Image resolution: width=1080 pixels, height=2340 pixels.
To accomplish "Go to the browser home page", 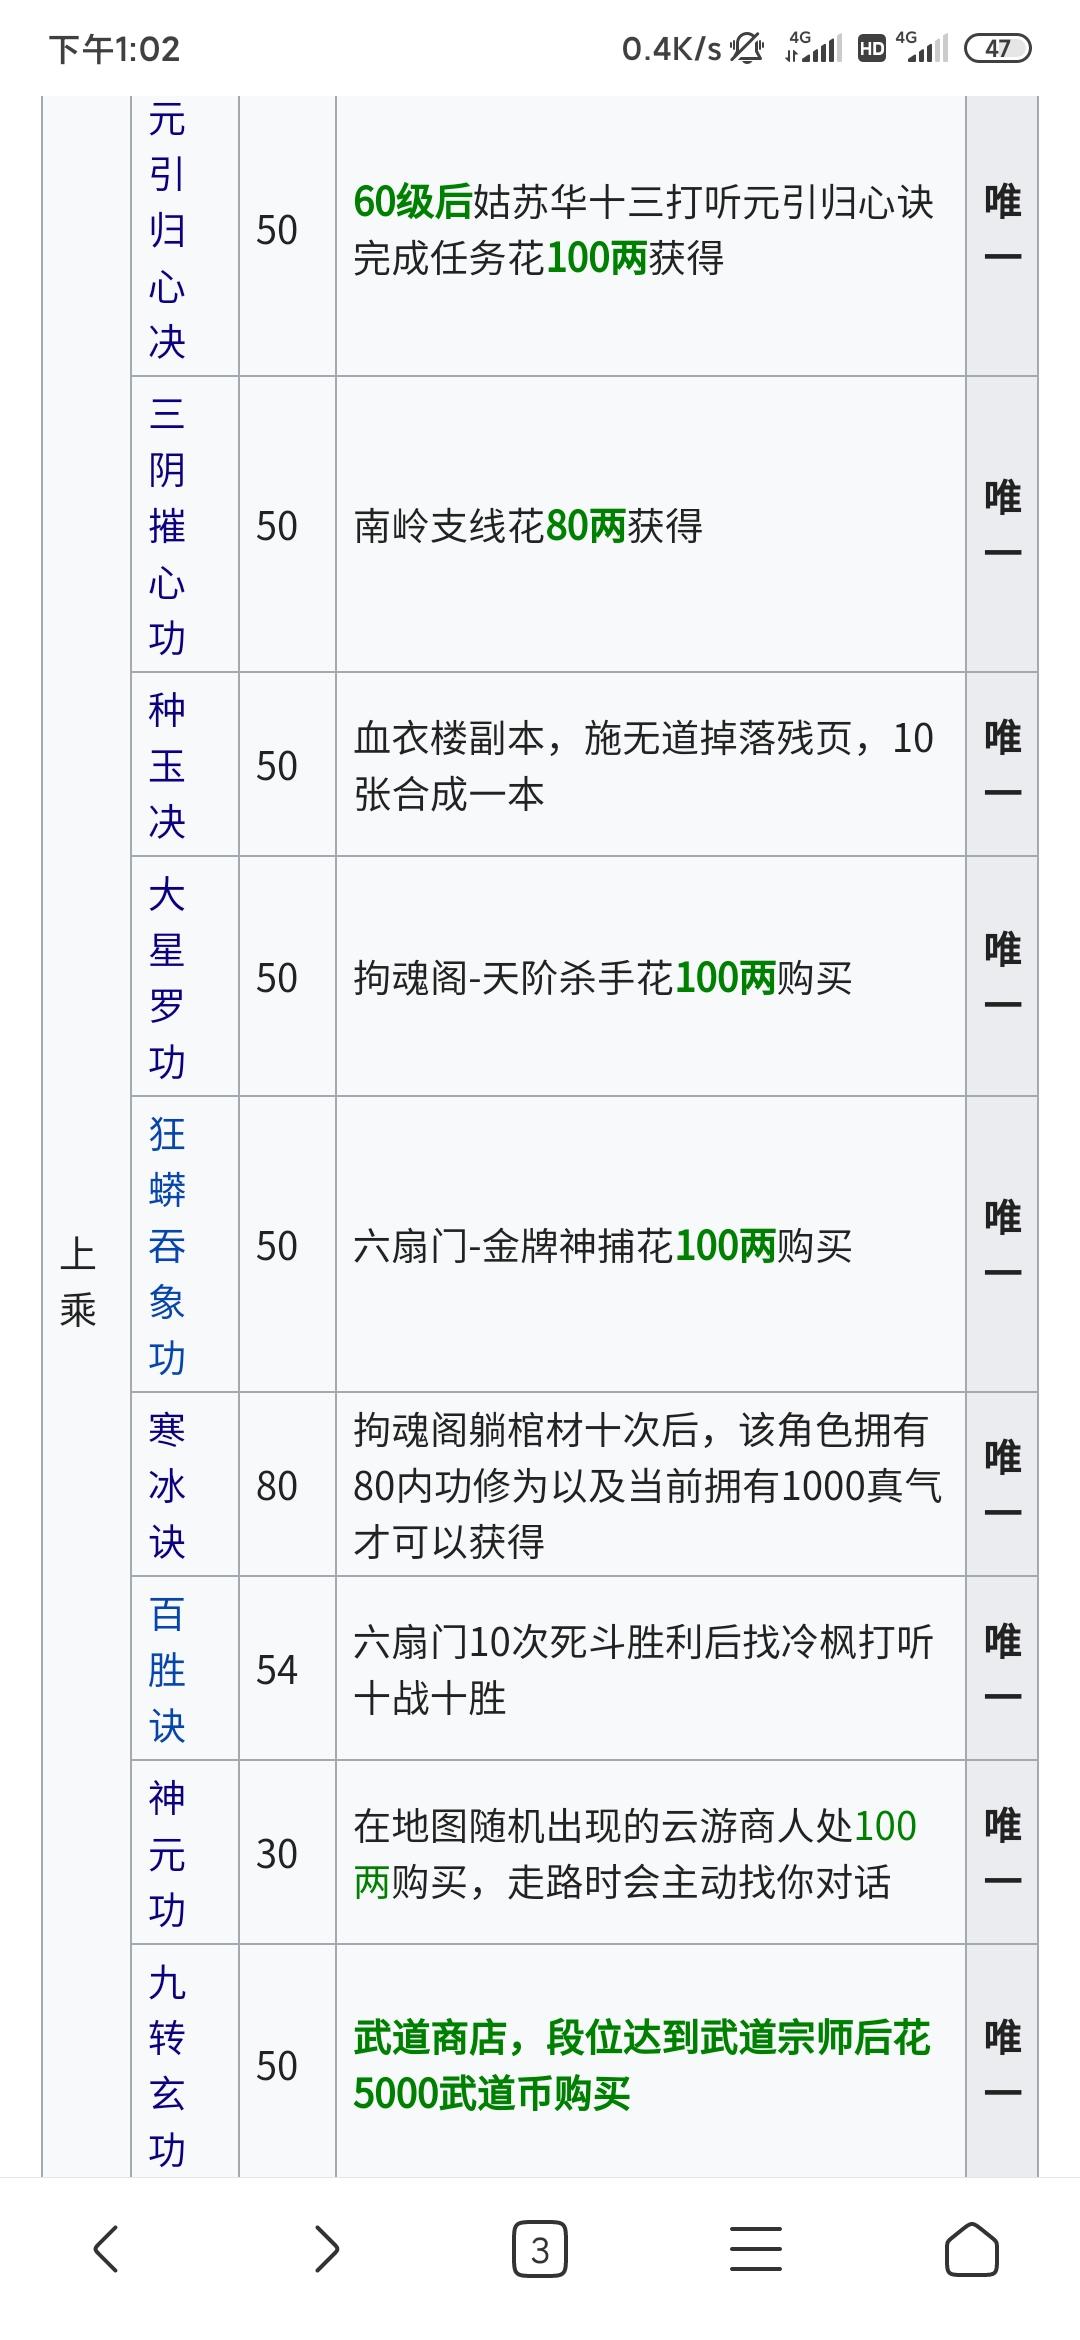I will pos(971,2250).
